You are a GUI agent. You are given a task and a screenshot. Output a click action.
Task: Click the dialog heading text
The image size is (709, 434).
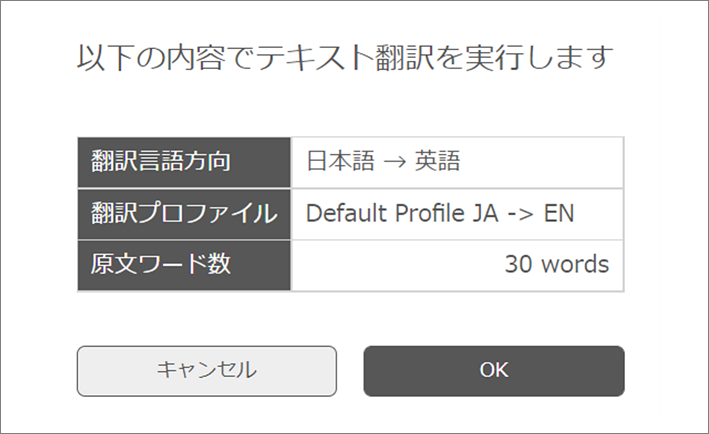[x=342, y=58]
